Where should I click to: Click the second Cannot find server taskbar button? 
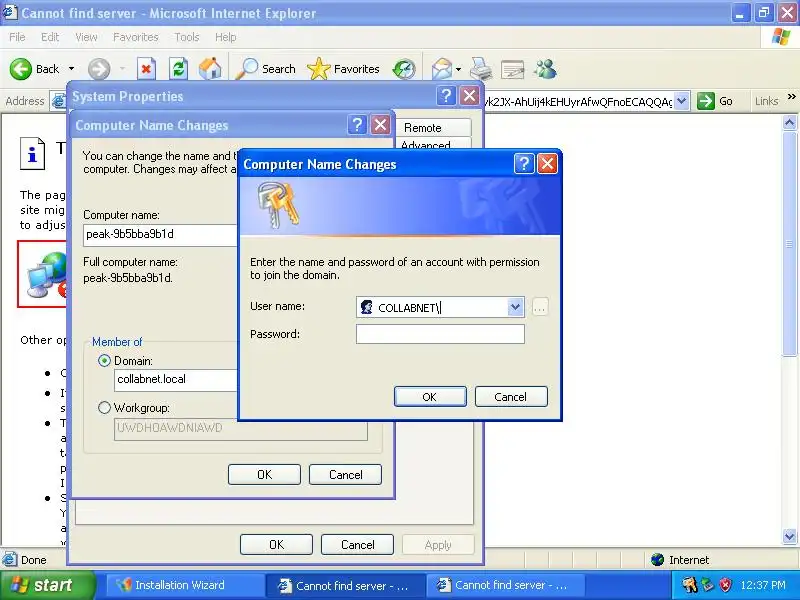click(505, 585)
